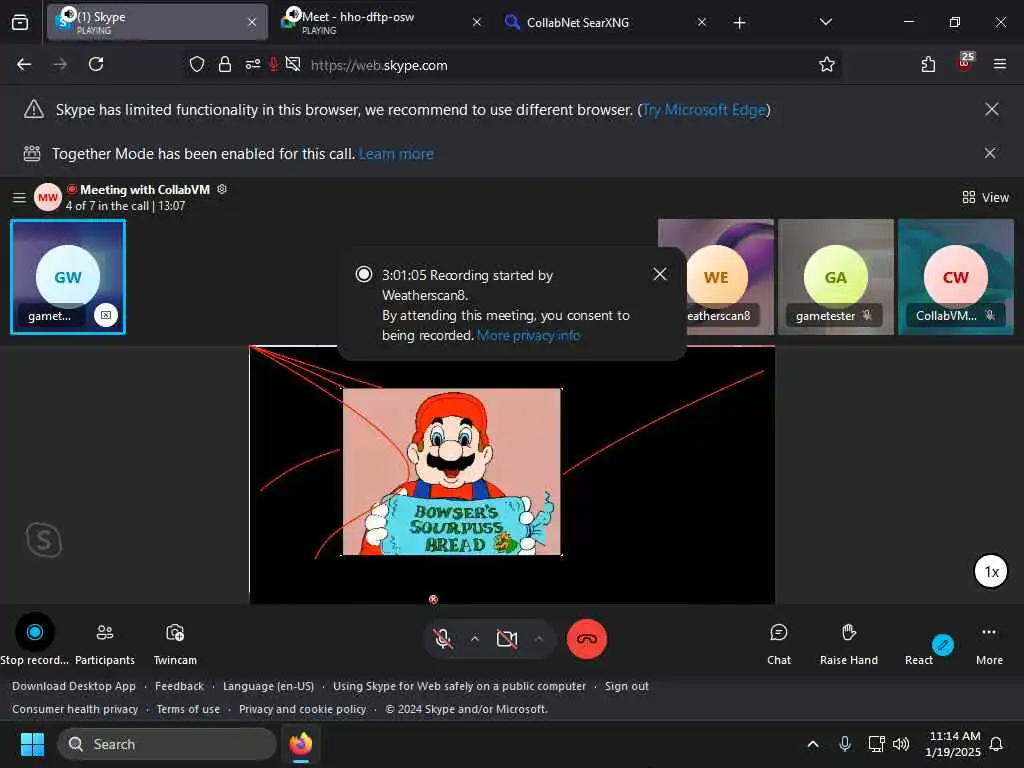Open the Windows Start menu

tap(33, 744)
